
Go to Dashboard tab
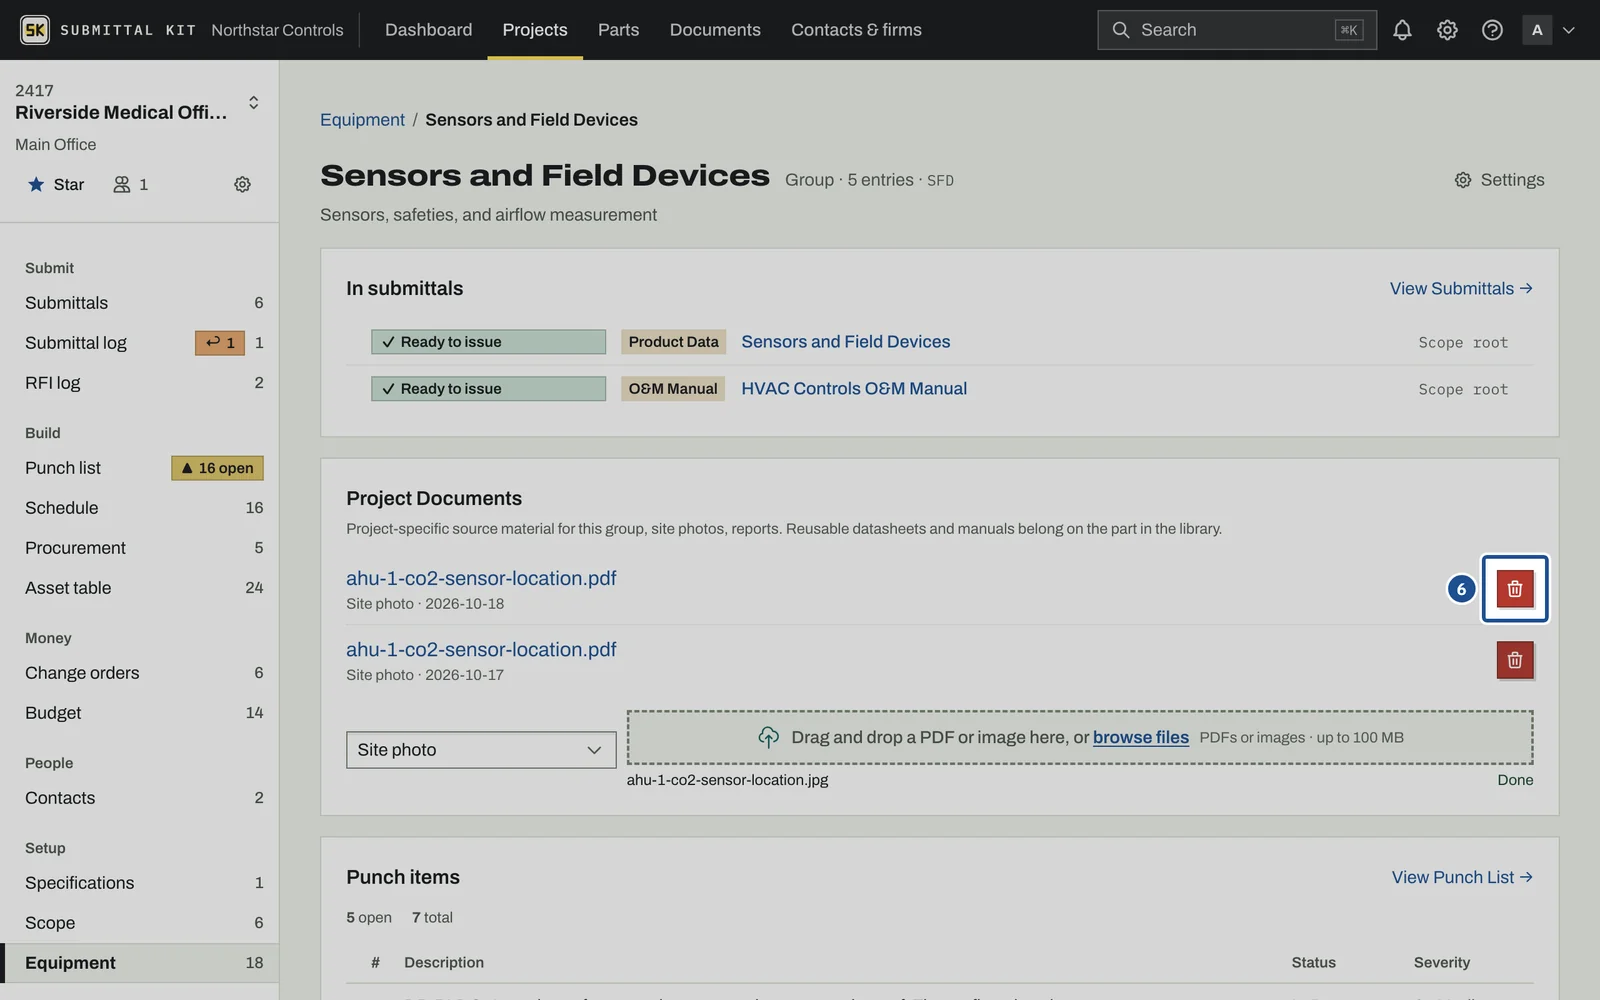[x=428, y=30]
